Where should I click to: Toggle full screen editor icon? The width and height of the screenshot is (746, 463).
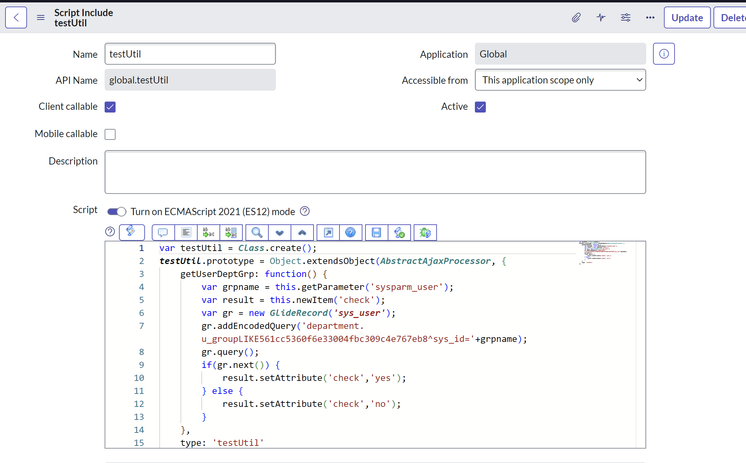click(x=328, y=232)
